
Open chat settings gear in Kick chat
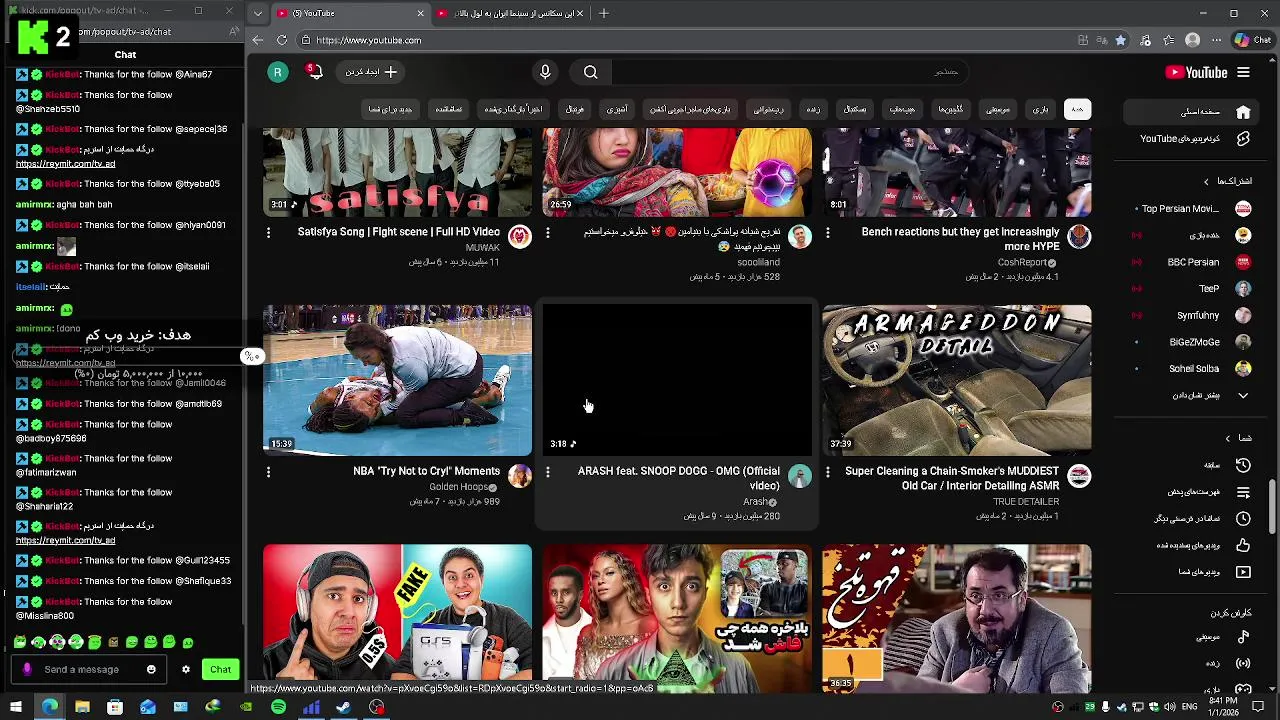click(x=185, y=670)
